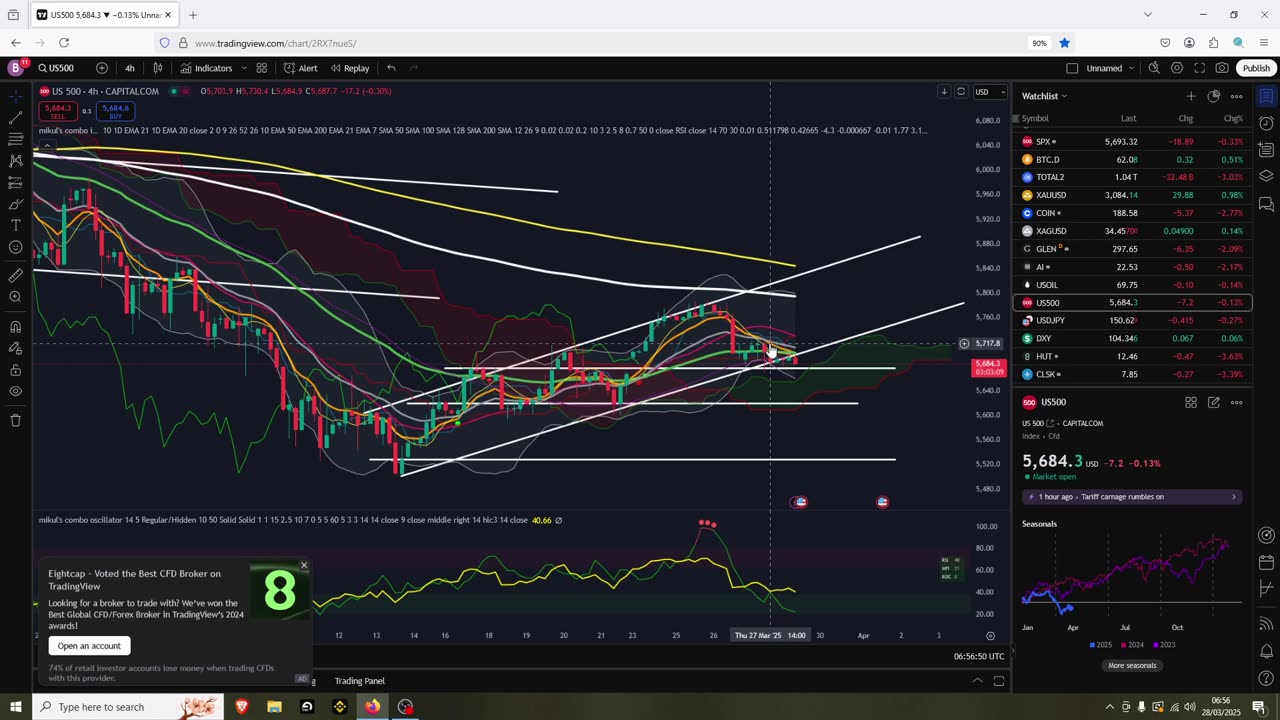Take a chart snapshot with camera icon
This screenshot has width=1280, height=720.
(1222, 68)
